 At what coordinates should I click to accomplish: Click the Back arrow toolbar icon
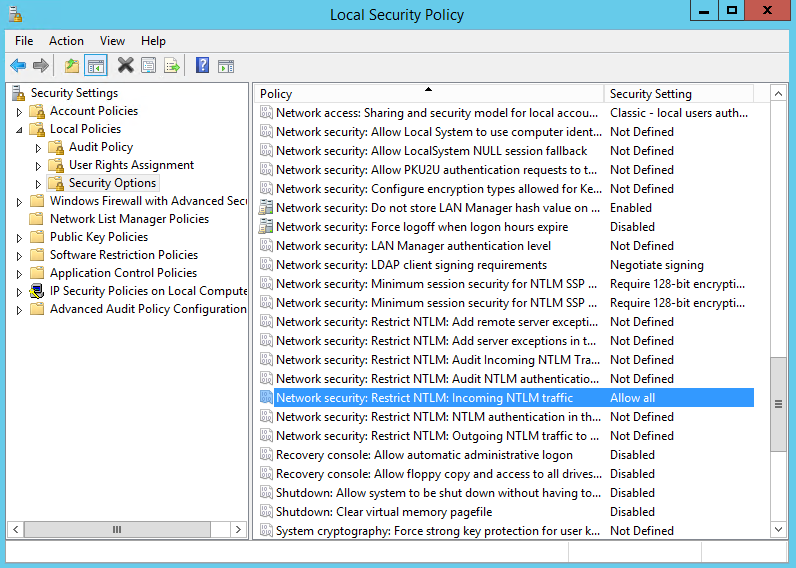pos(18,66)
